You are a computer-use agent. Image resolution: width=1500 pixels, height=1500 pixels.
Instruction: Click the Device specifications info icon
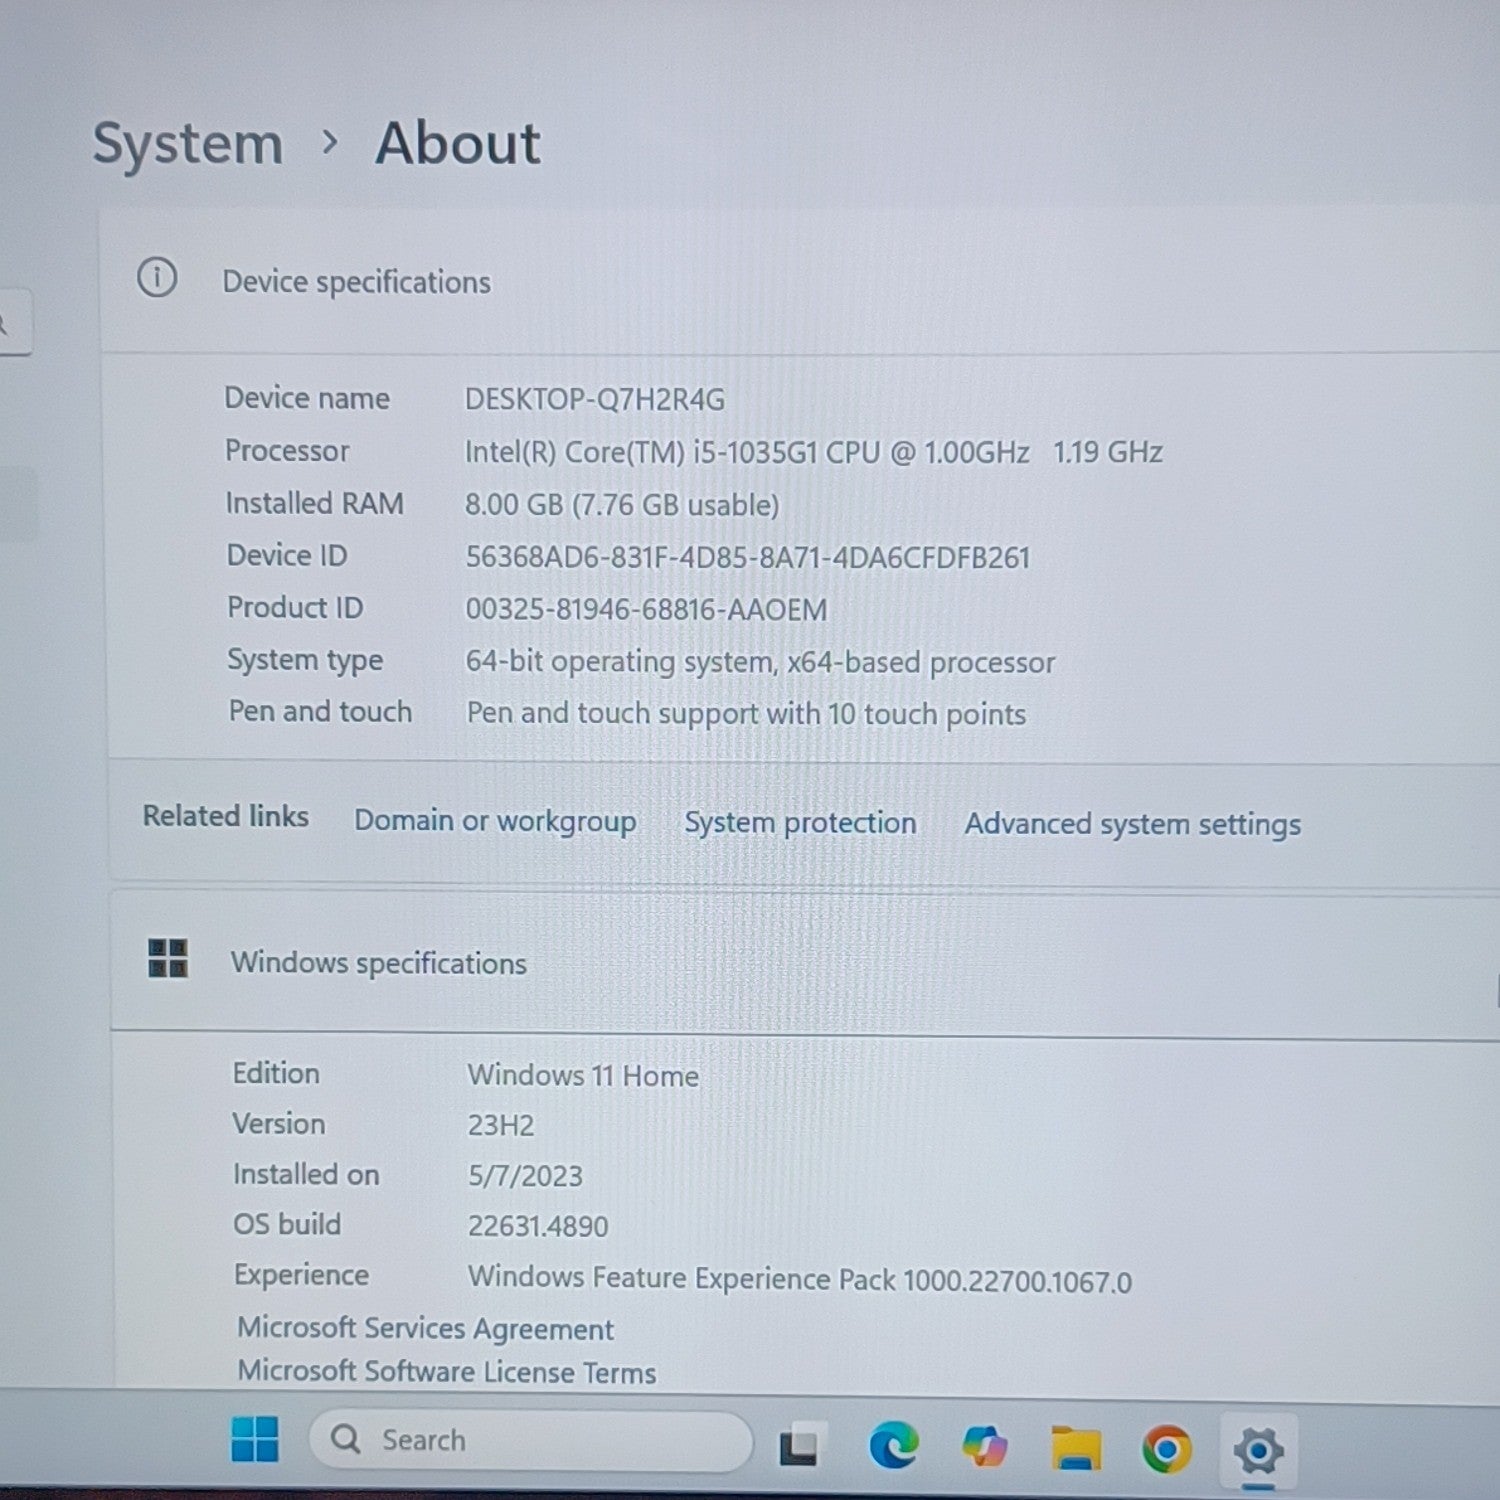[x=157, y=278]
